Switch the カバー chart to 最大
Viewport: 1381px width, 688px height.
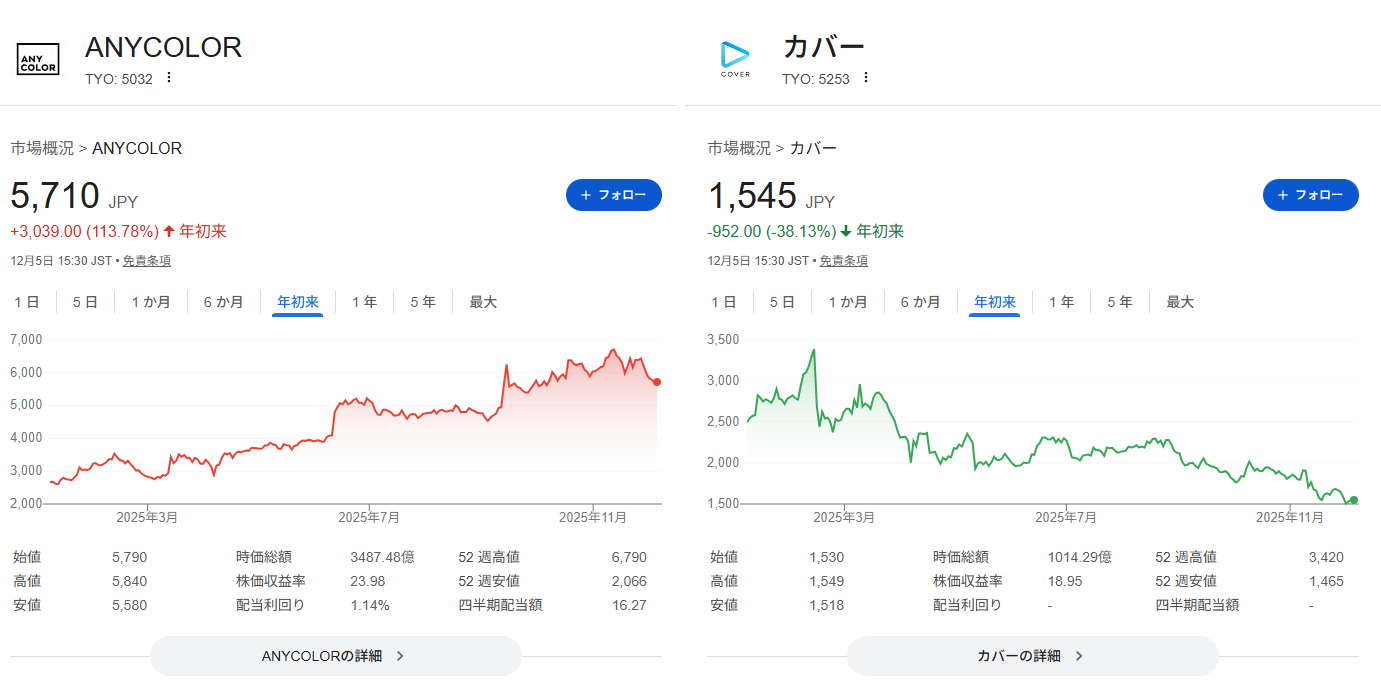pyautogui.click(x=1180, y=302)
